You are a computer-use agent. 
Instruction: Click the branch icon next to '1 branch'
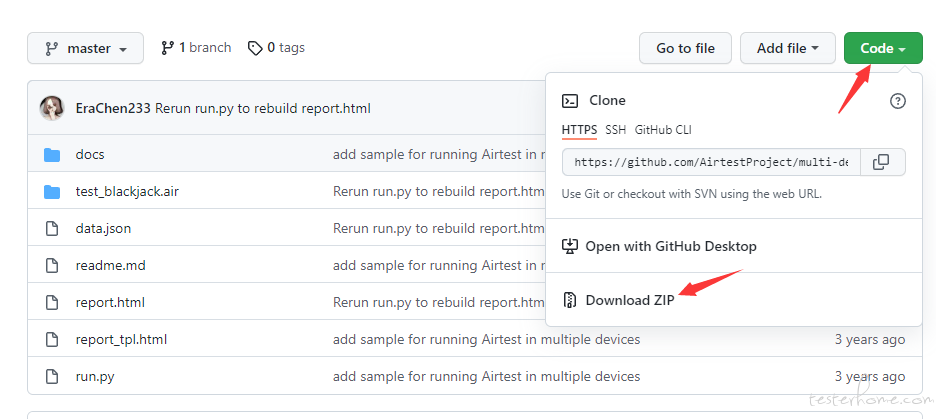pos(167,48)
